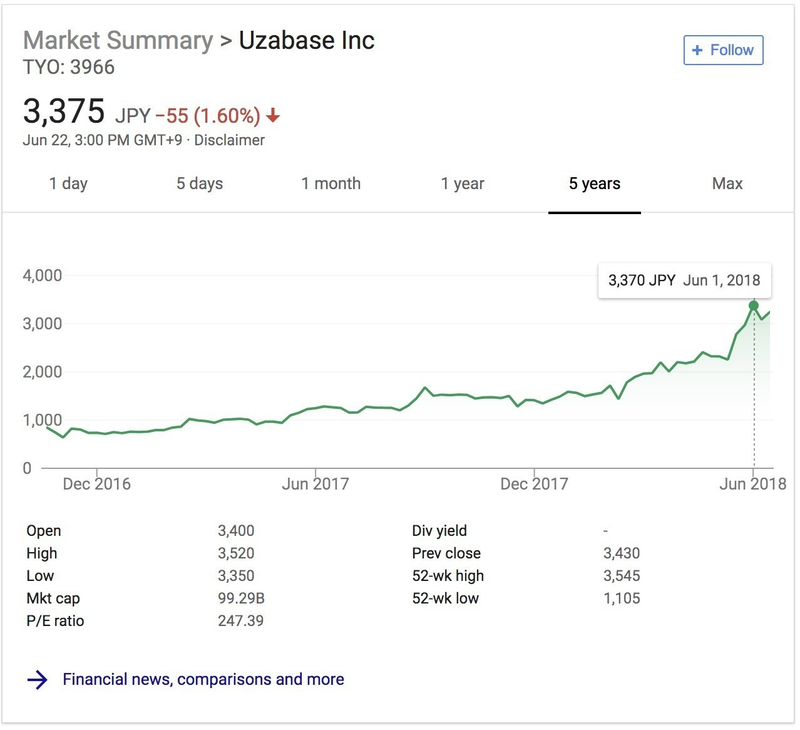Show the 1 month chart tab
Viewport: 800px width, 730px height.
pos(331,183)
